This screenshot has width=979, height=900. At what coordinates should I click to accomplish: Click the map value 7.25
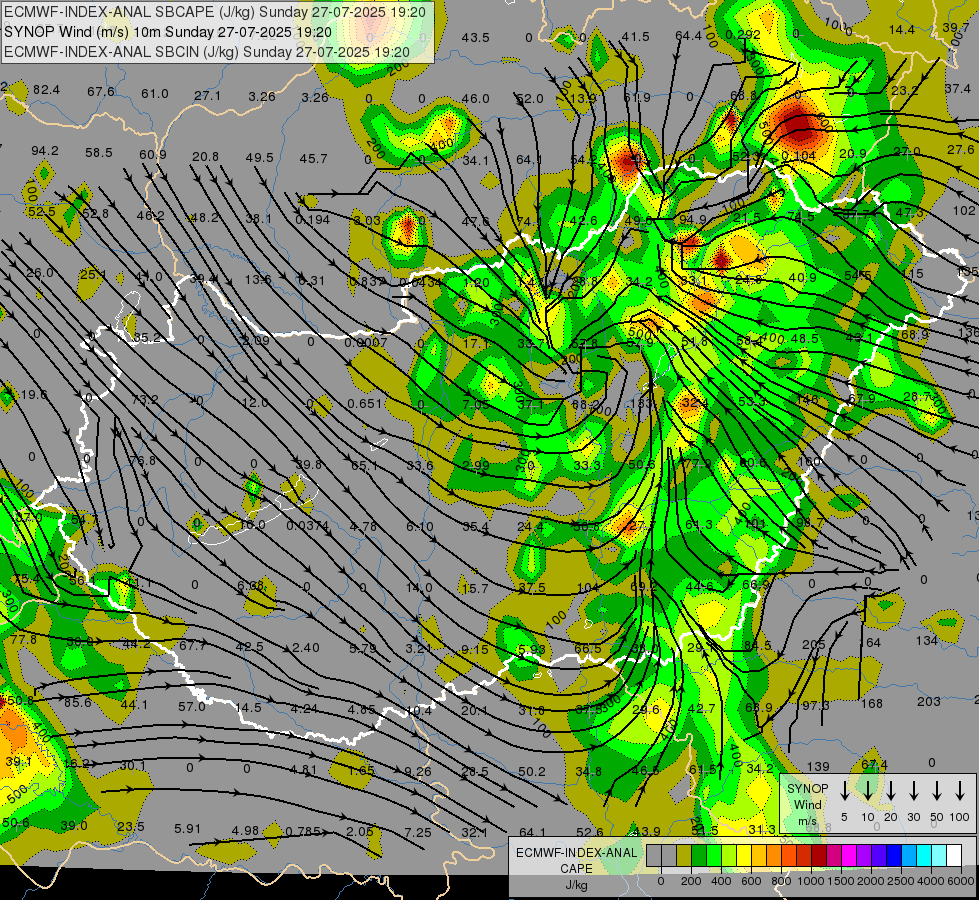click(x=418, y=832)
